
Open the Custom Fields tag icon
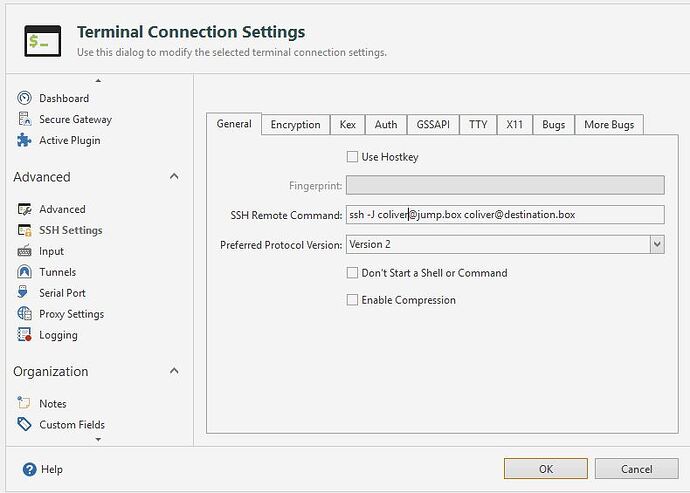point(25,424)
